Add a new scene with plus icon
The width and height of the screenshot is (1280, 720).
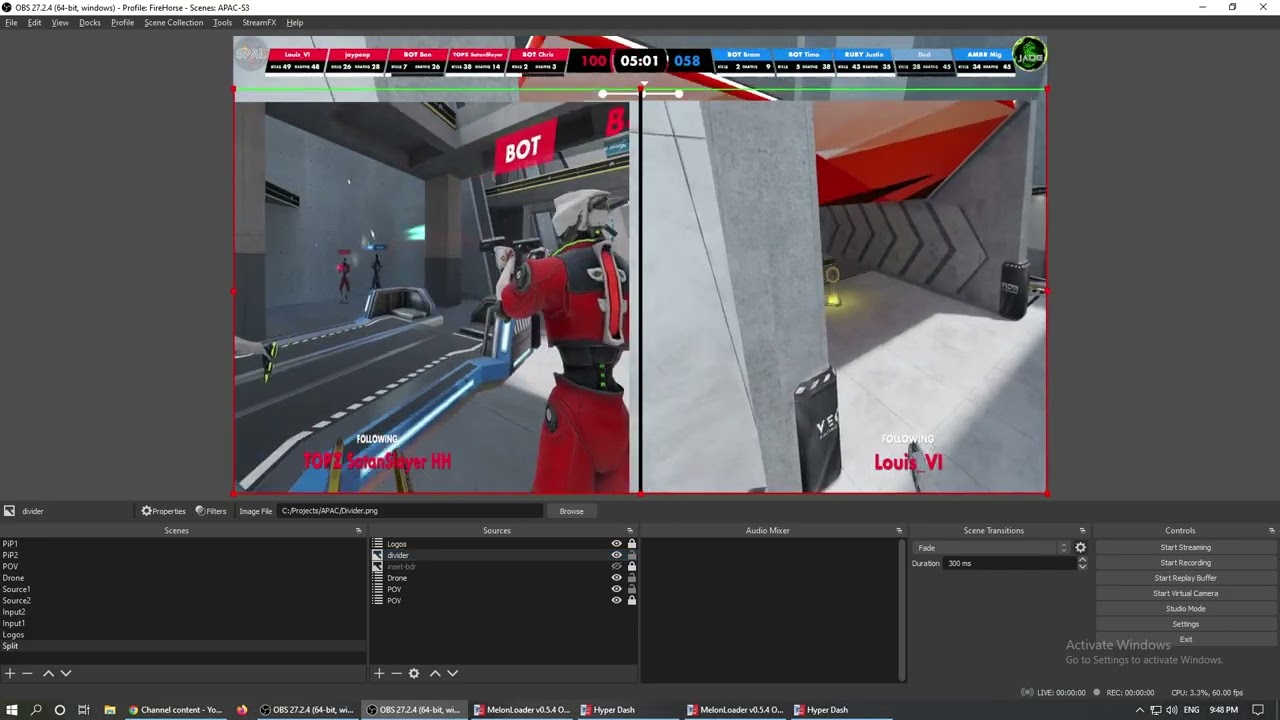(10, 673)
